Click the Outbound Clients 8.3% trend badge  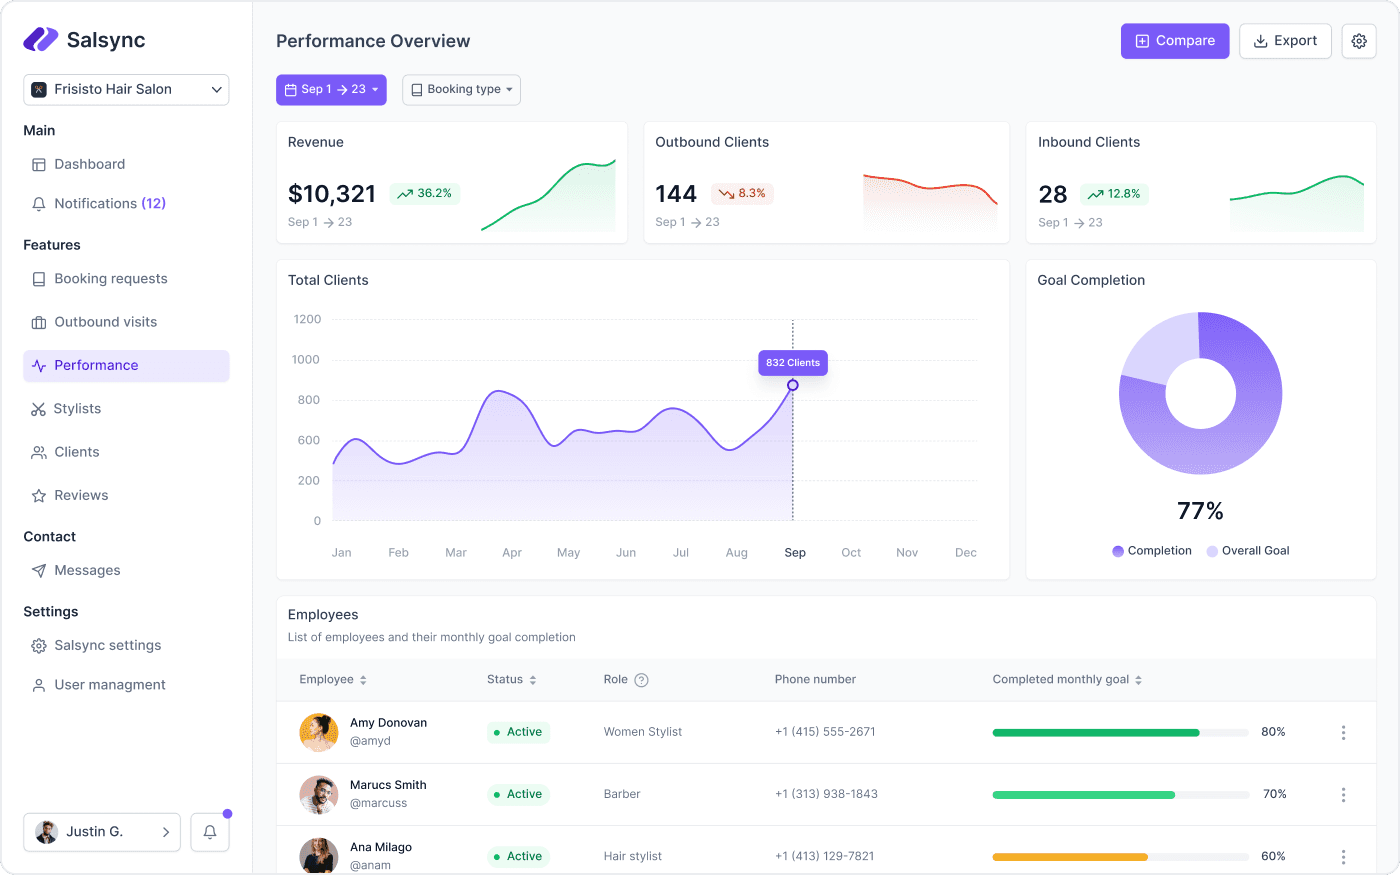(742, 193)
